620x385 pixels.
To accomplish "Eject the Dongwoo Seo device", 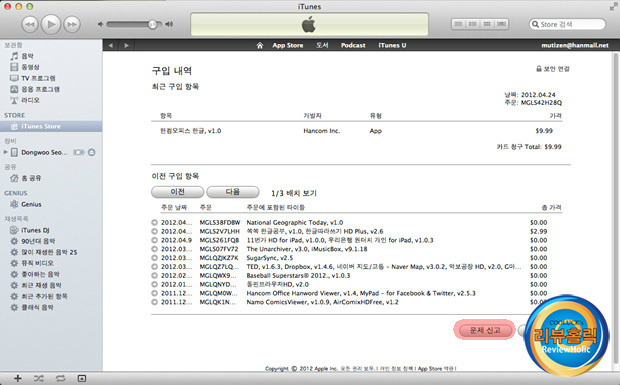I will (x=92, y=152).
